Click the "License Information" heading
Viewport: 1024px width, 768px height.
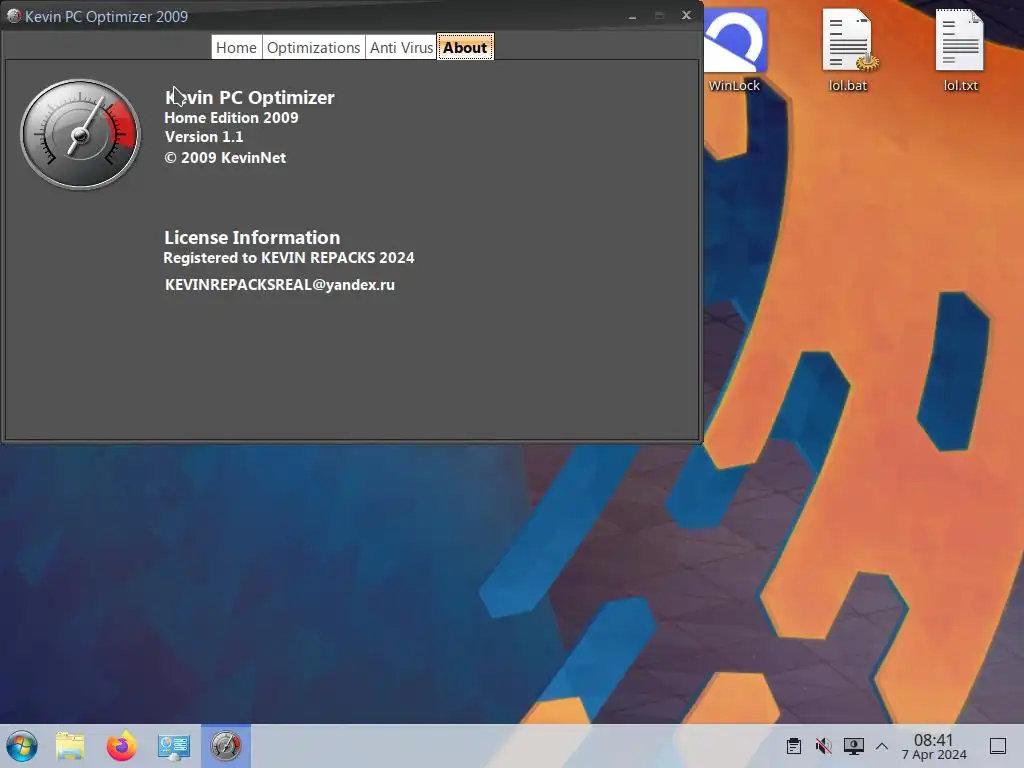click(x=252, y=237)
